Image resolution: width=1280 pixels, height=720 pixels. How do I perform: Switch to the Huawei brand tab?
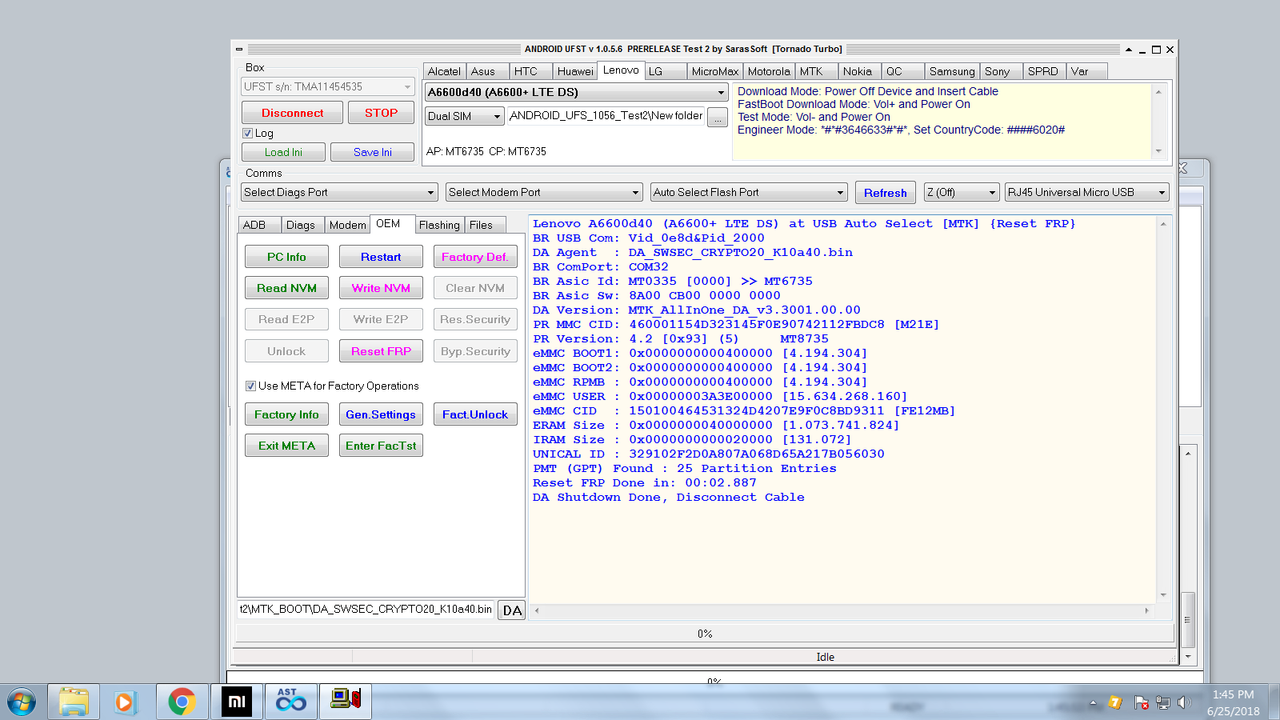point(575,71)
